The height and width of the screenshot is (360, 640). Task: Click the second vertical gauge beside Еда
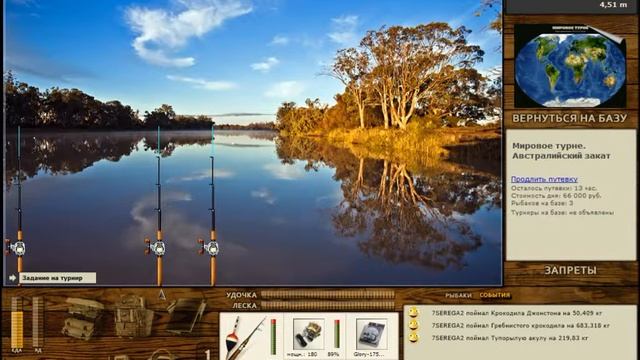(38, 322)
